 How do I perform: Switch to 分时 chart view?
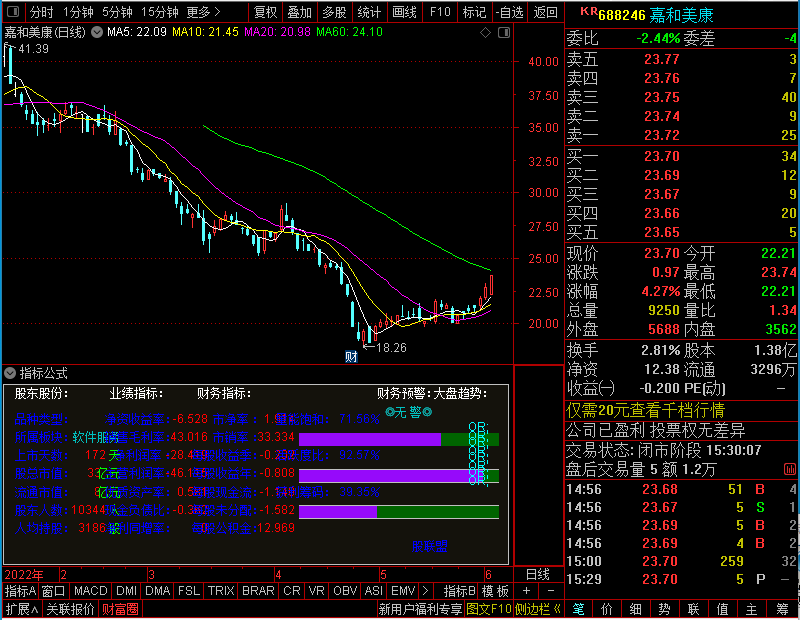tap(41, 12)
